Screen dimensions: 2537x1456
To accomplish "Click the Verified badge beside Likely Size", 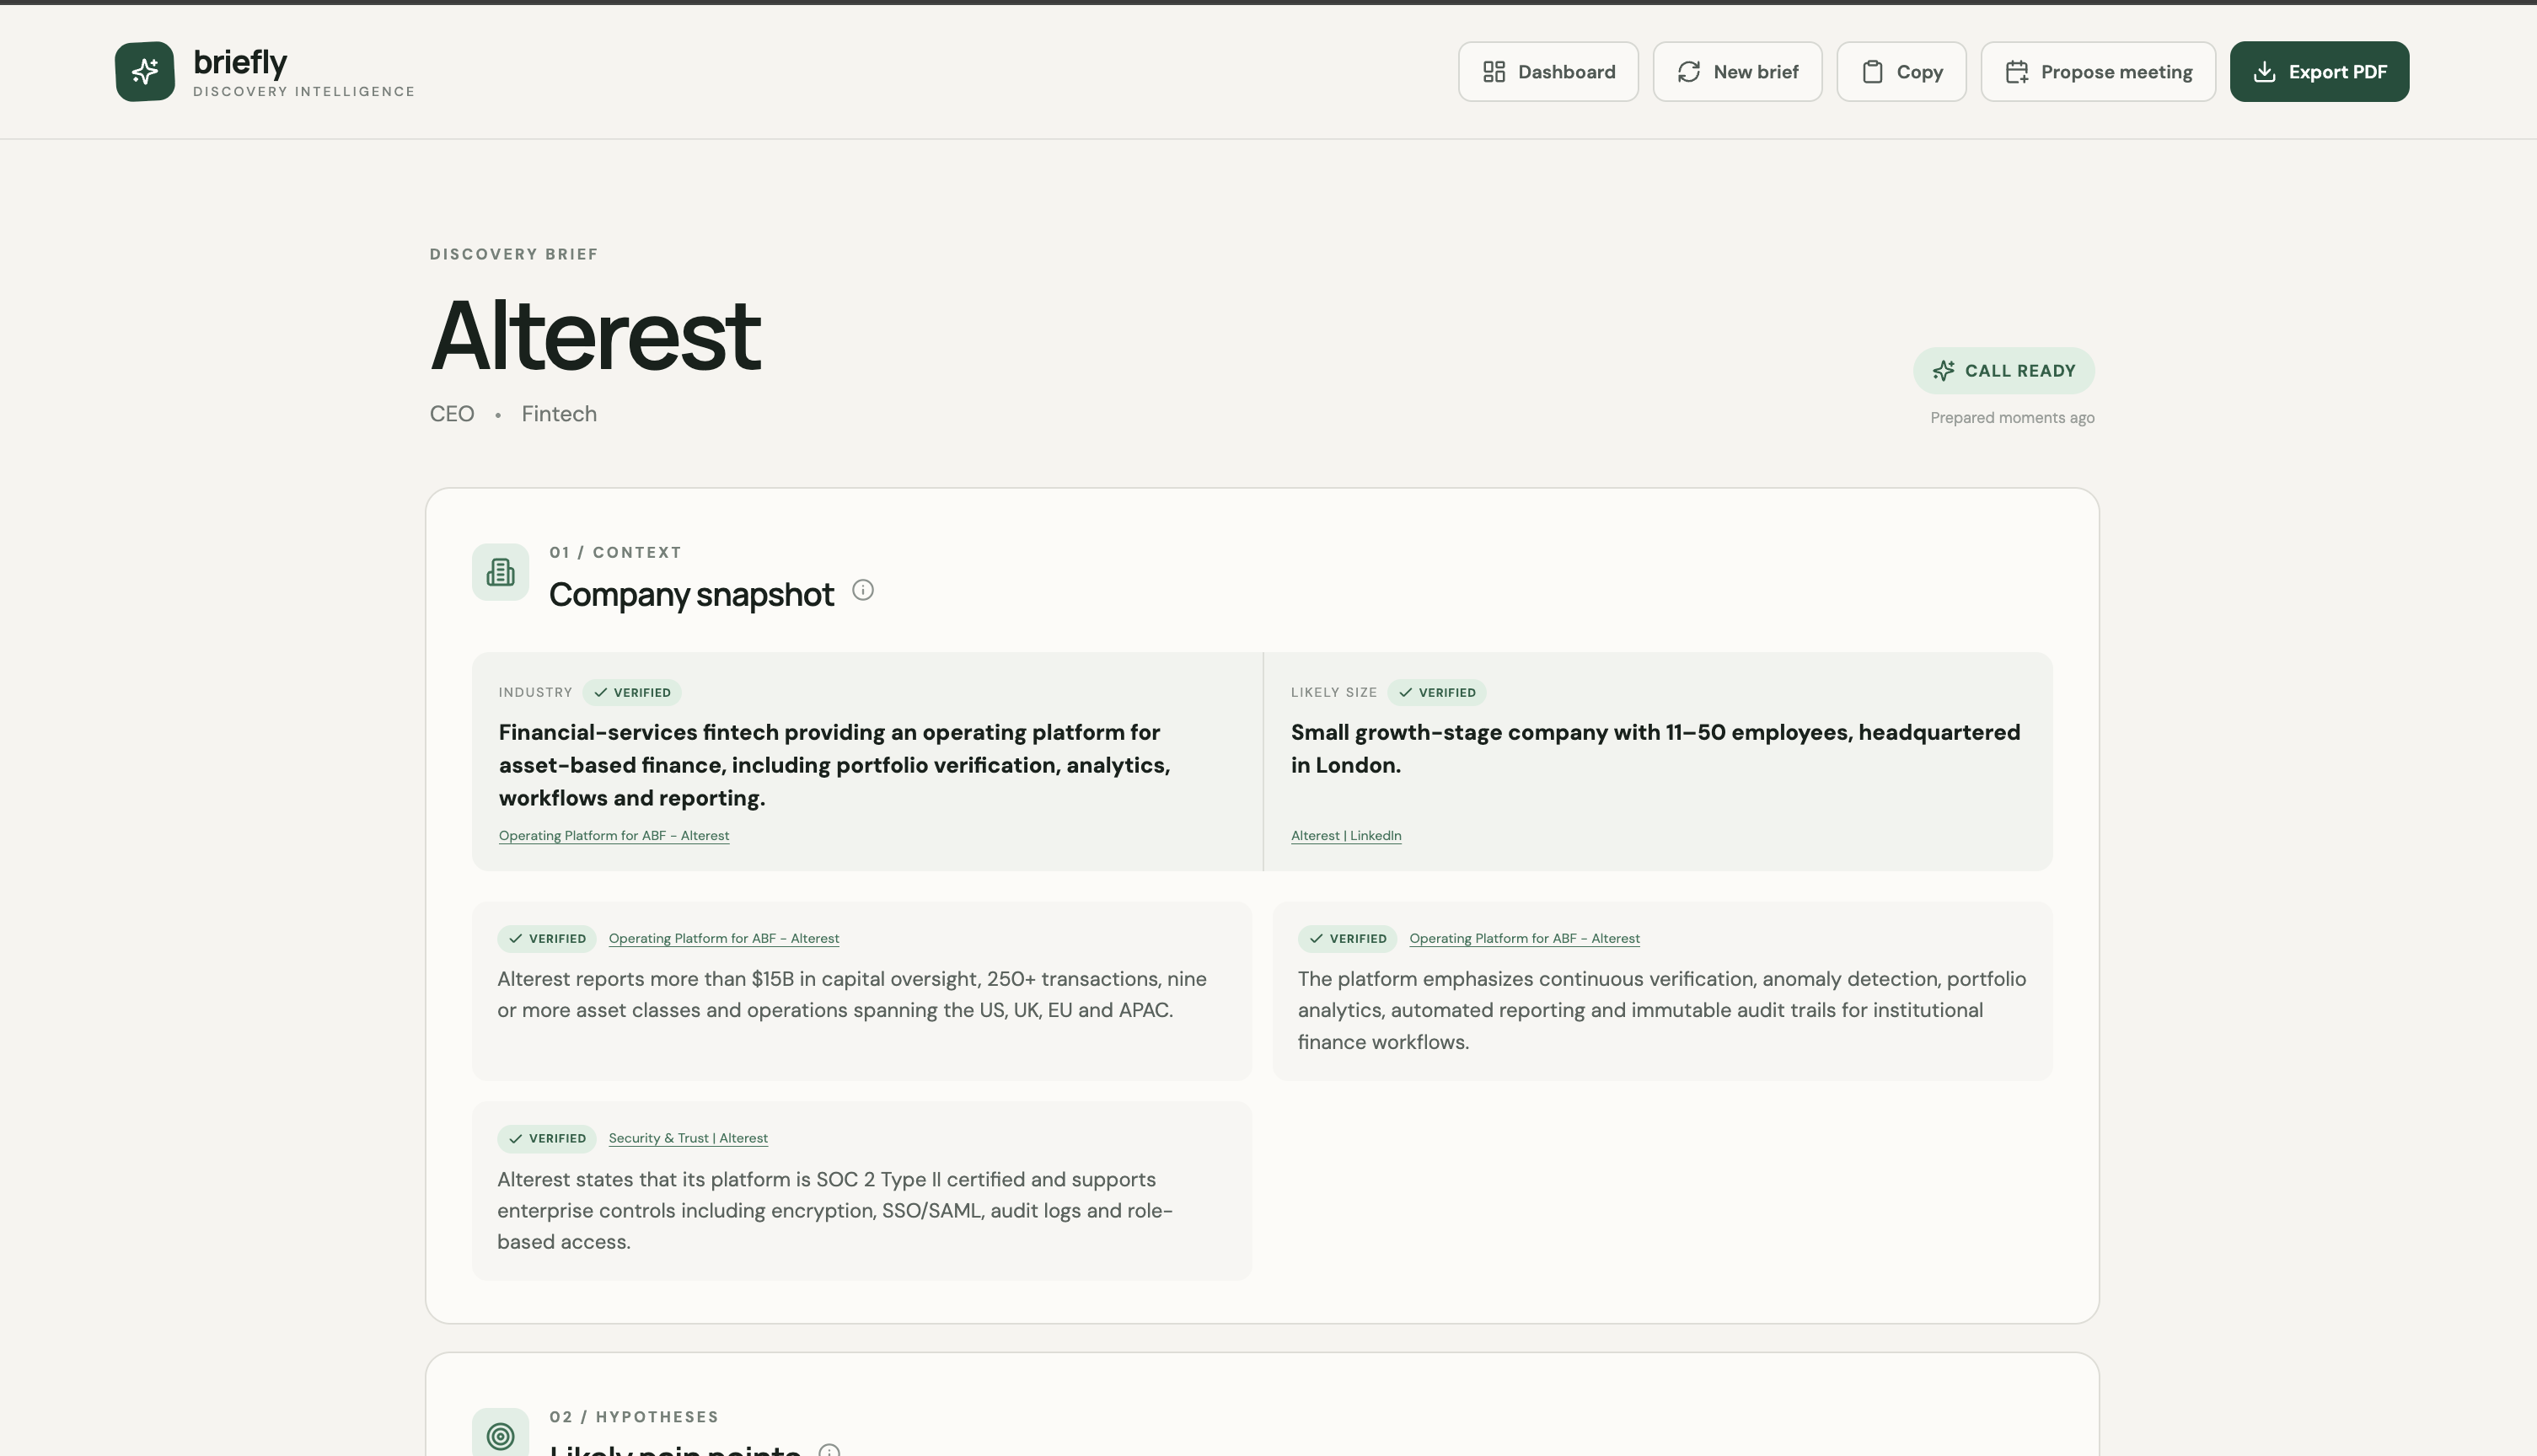I will 1437,692.
